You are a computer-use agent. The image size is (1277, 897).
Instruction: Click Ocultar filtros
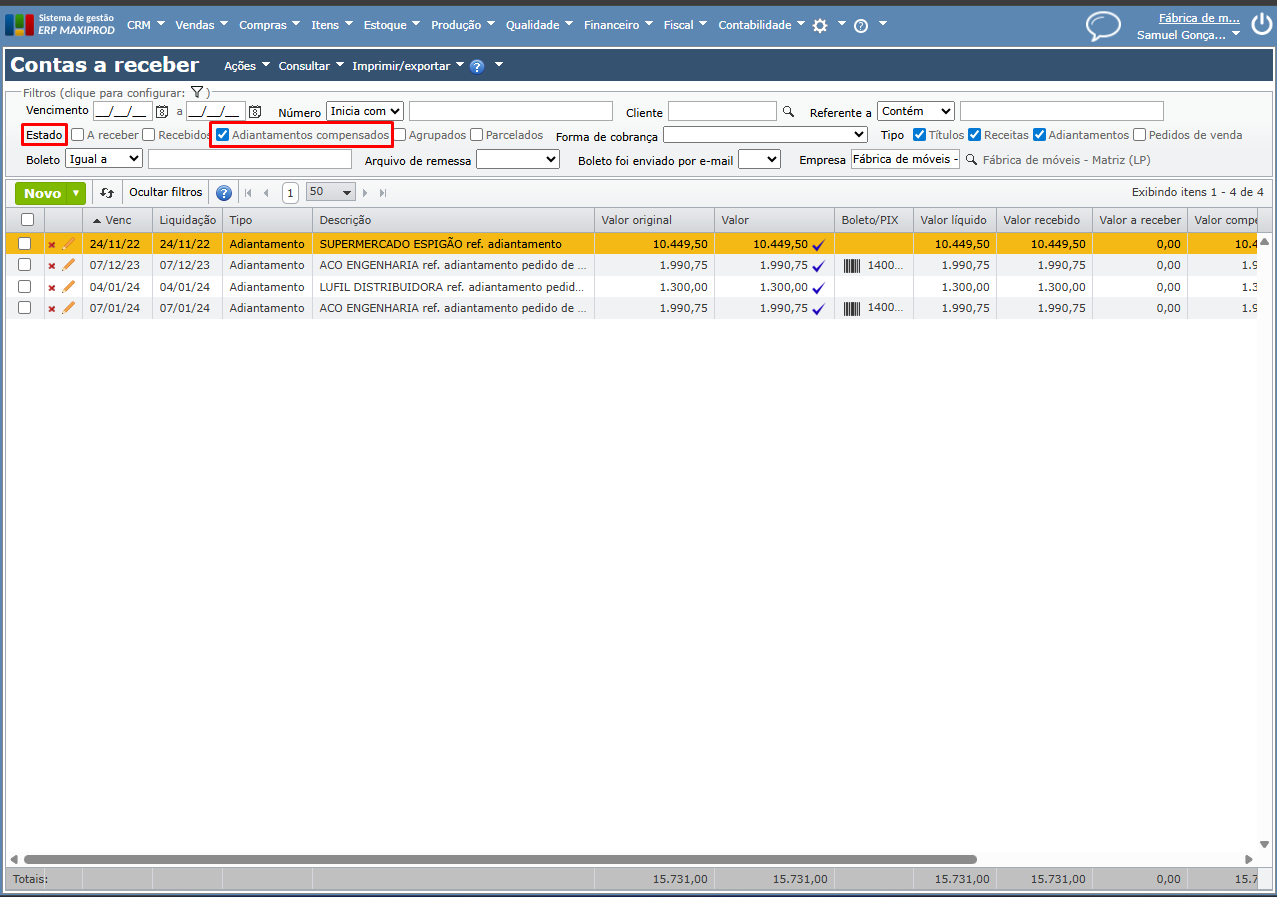click(x=166, y=192)
